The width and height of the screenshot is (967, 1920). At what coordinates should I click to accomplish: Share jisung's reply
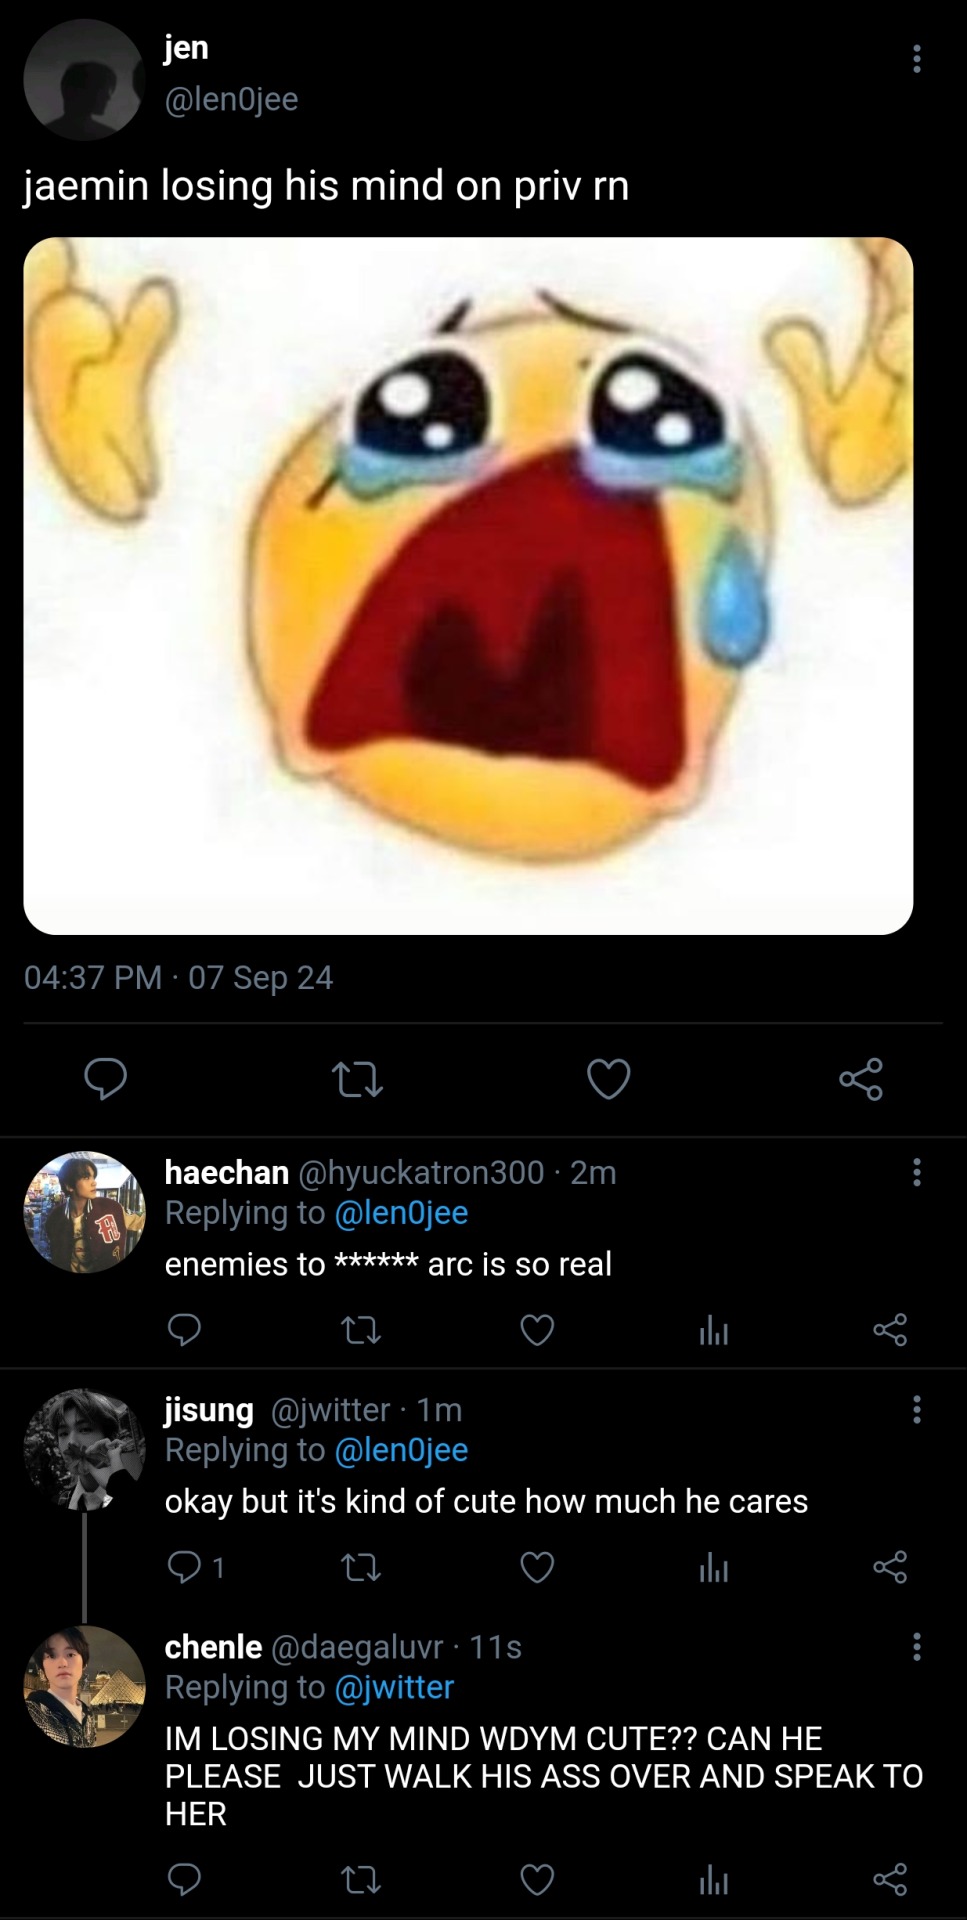pyautogui.click(x=889, y=1567)
